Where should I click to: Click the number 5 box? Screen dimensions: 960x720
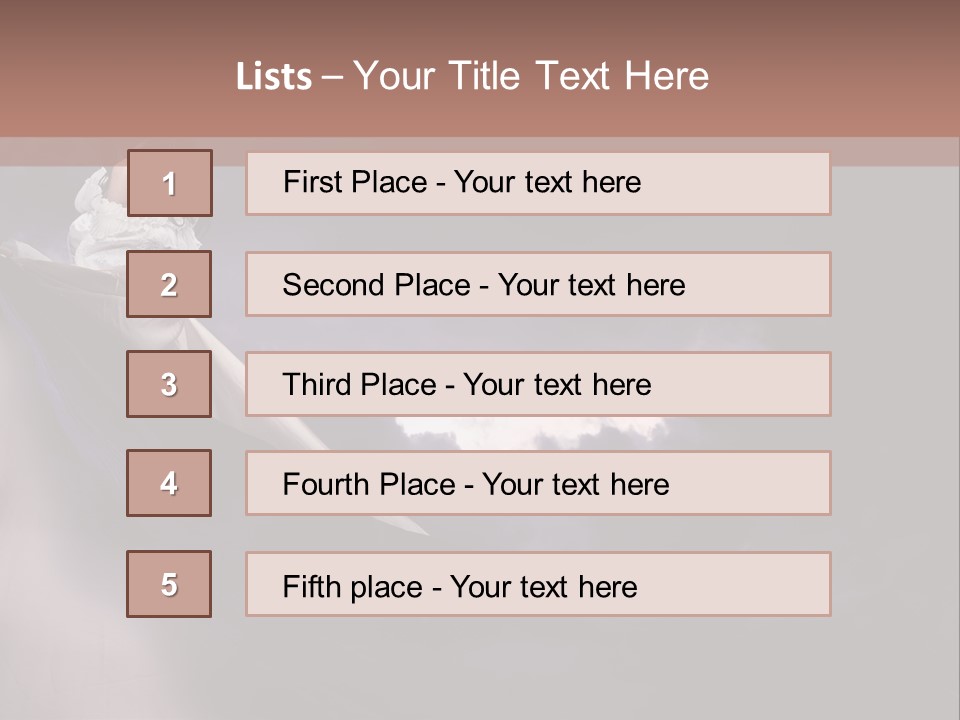click(169, 584)
